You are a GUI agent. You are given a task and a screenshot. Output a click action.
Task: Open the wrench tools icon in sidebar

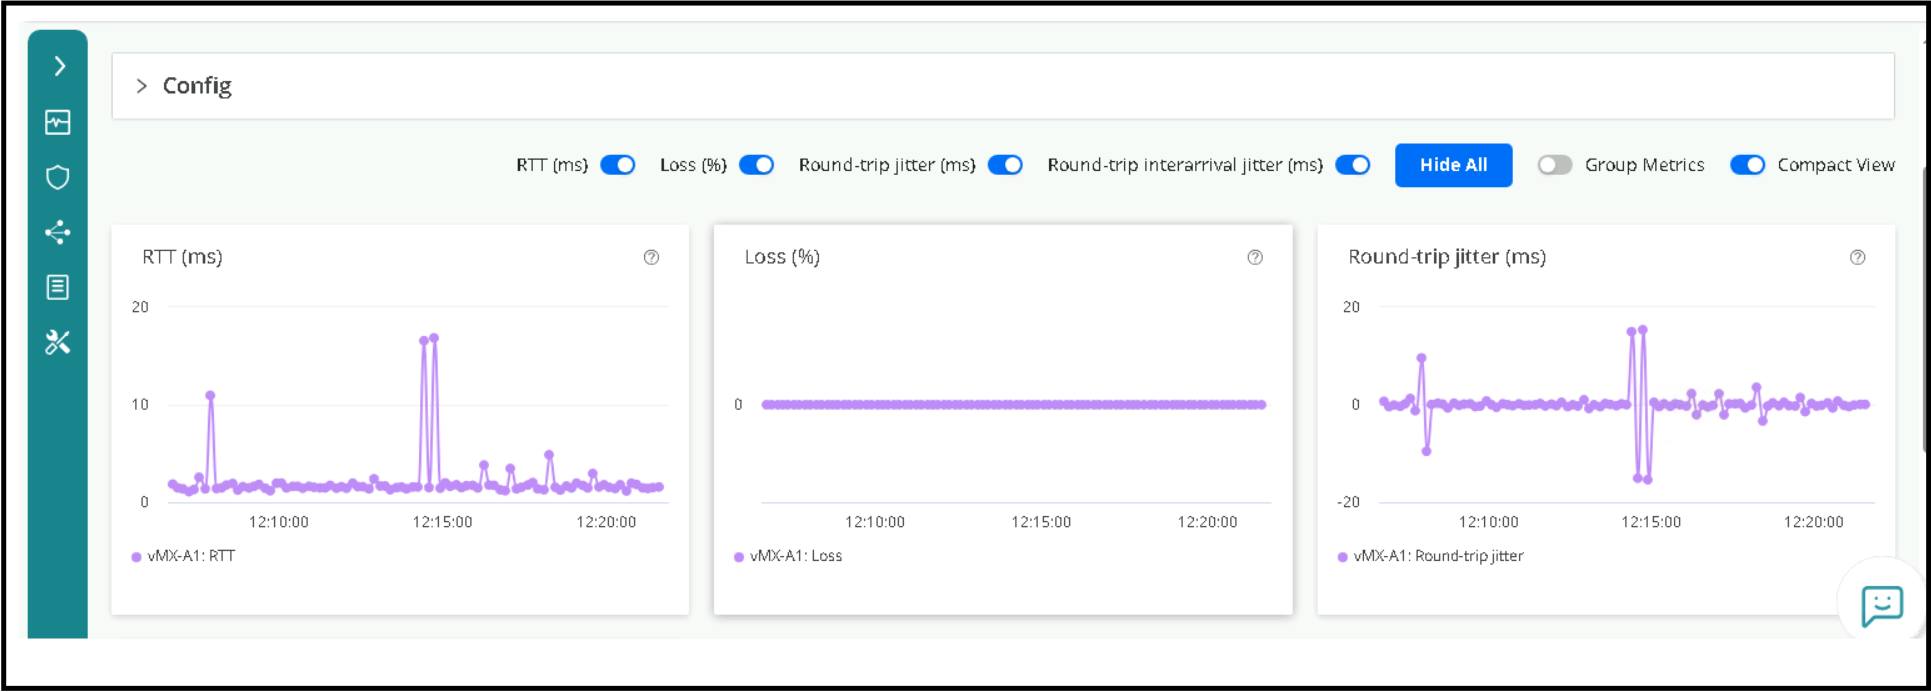58,343
